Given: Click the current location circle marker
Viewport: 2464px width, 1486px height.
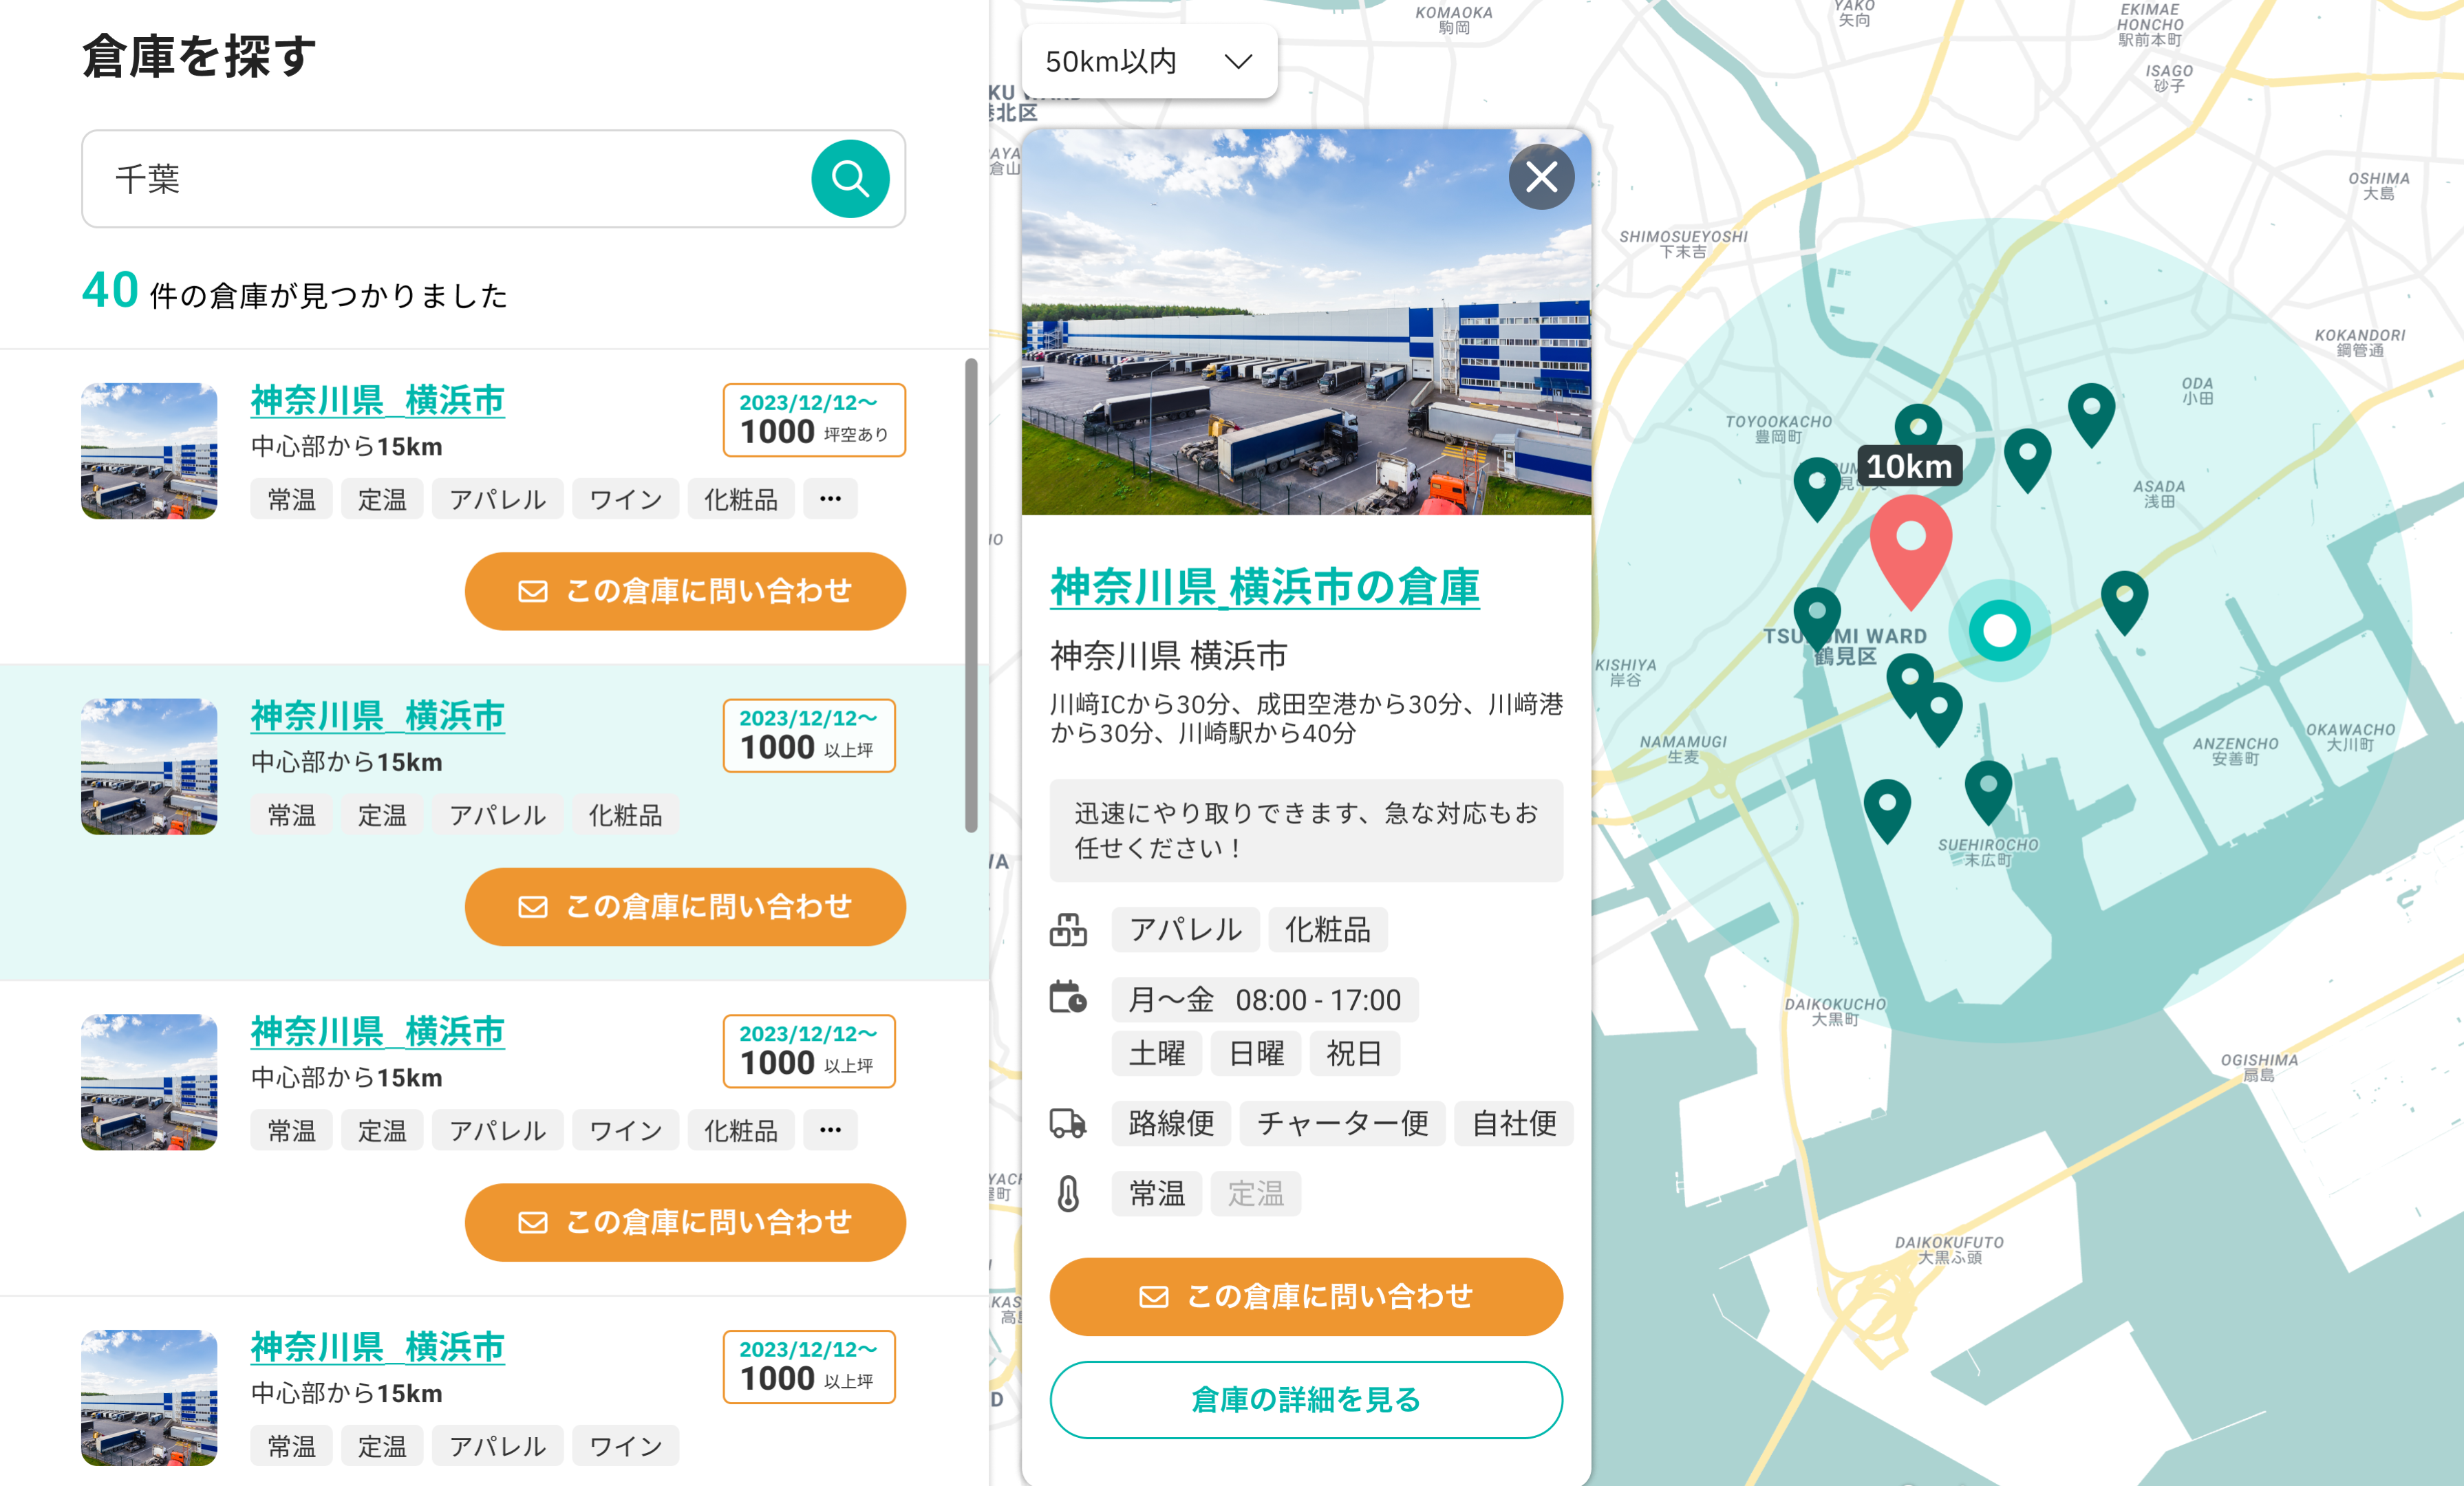Looking at the screenshot, I should [x=1999, y=630].
